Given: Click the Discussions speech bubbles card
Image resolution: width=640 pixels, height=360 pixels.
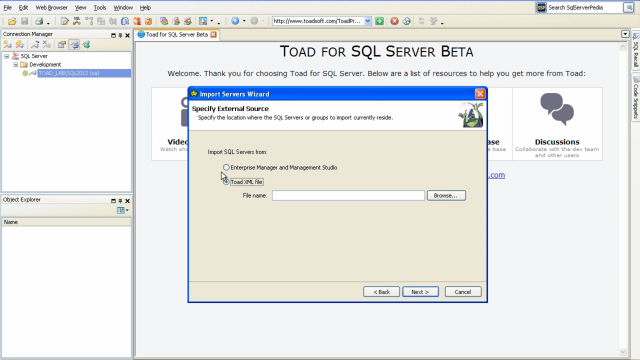Looking at the screenshot, I should coord(557,124).
